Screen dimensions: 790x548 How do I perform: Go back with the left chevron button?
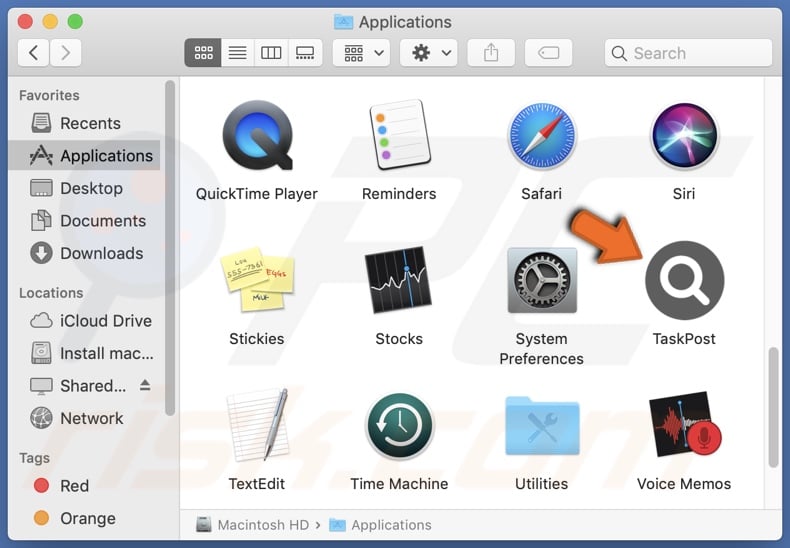pyautogui.click(x=33, y=52)
